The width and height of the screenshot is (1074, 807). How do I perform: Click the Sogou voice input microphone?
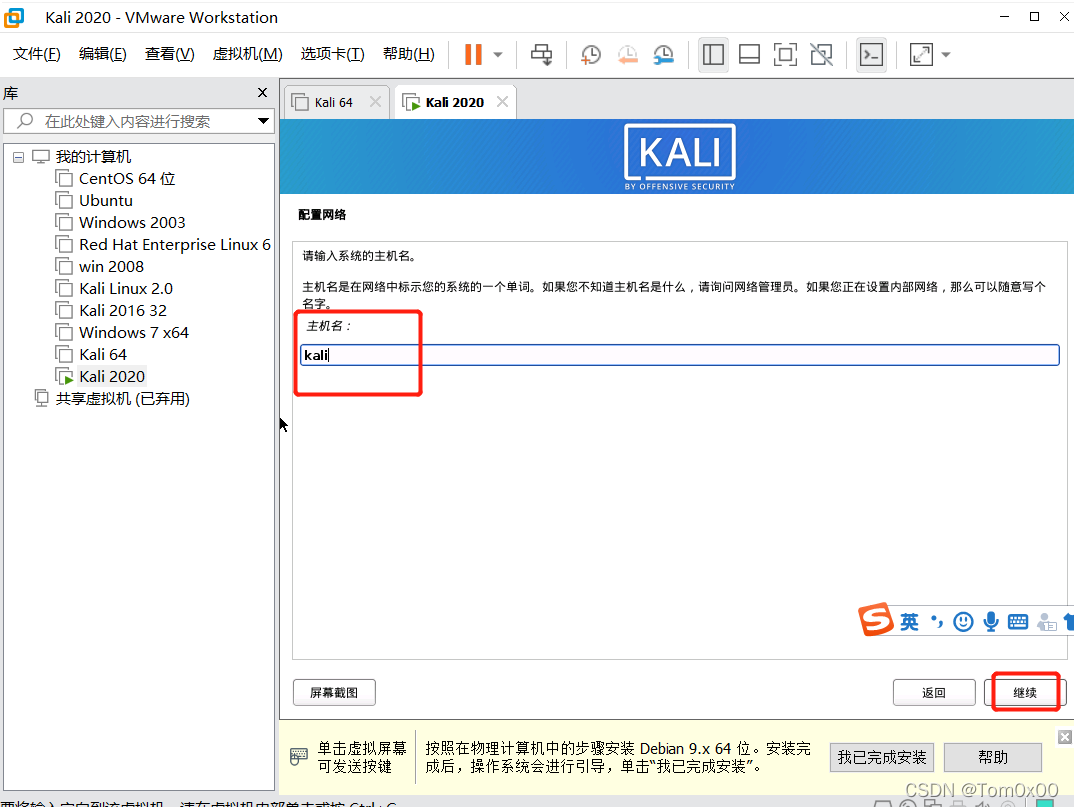pos(990,622)
